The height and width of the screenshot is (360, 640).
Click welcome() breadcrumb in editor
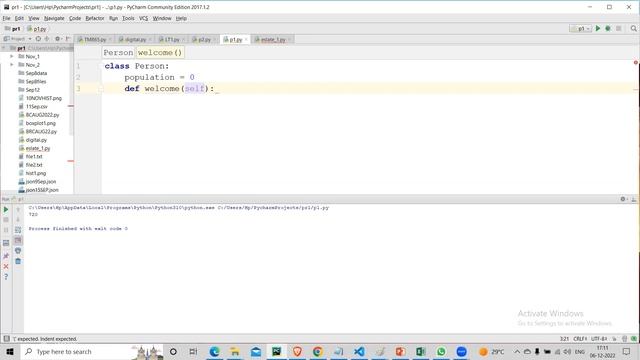[160, 53]
